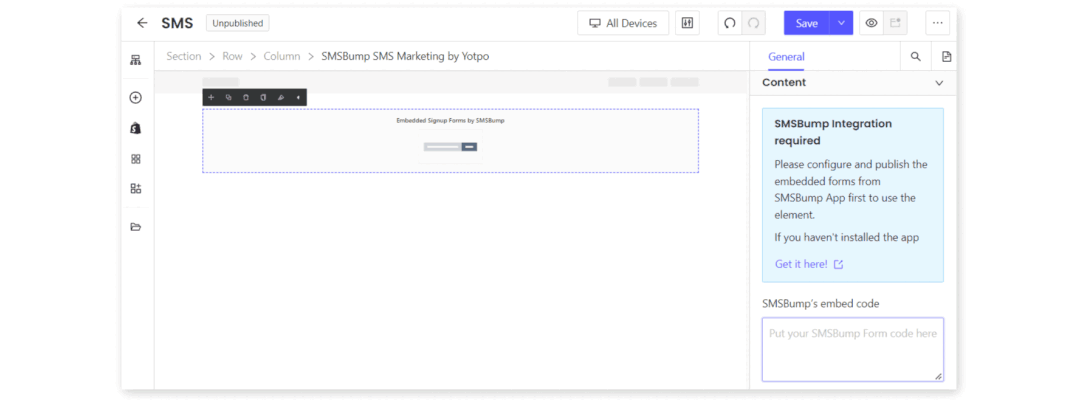Click the publish icon next to preview

click(x=895, y=23)
